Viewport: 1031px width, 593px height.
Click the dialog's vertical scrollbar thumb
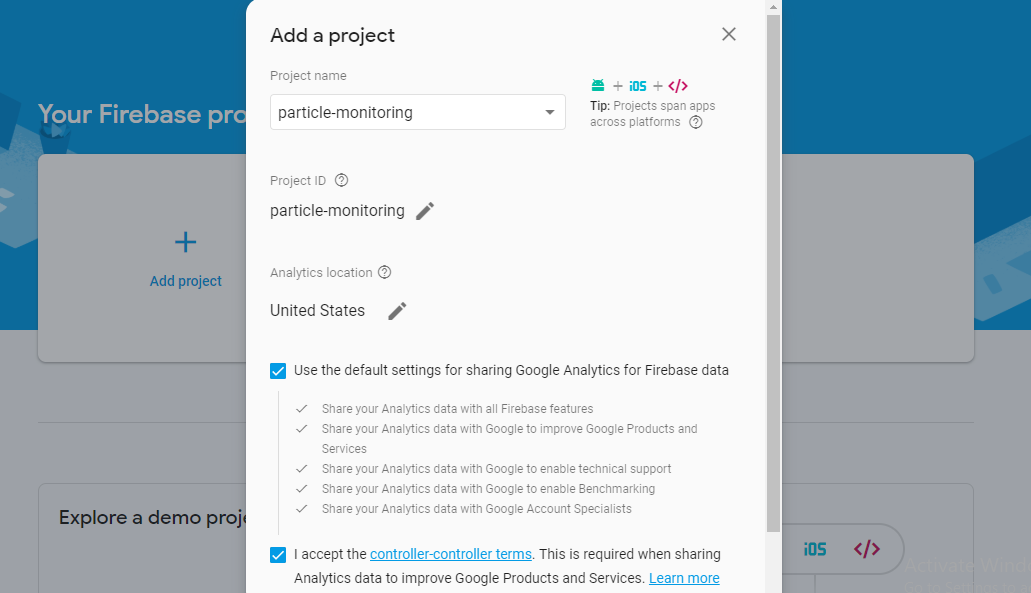click(x=773, y=273)
